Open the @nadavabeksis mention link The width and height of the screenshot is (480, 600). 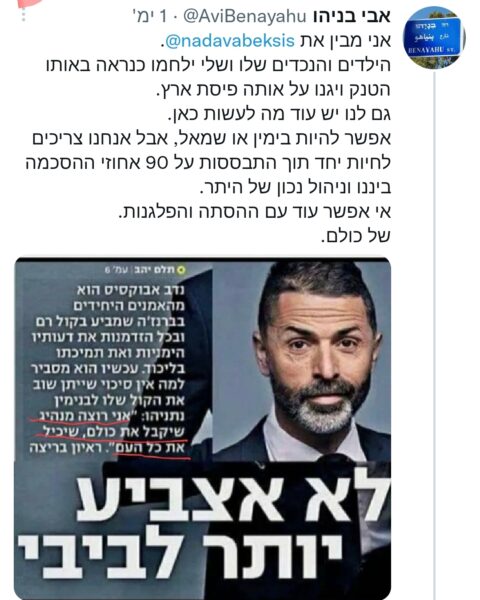tap(230, 41)
